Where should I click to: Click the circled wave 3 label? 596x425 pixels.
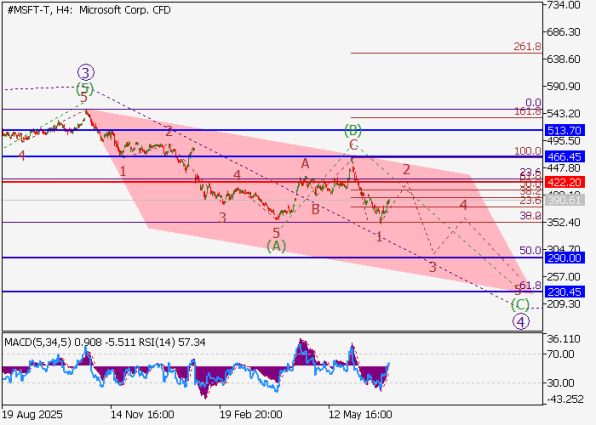[86, 72]
